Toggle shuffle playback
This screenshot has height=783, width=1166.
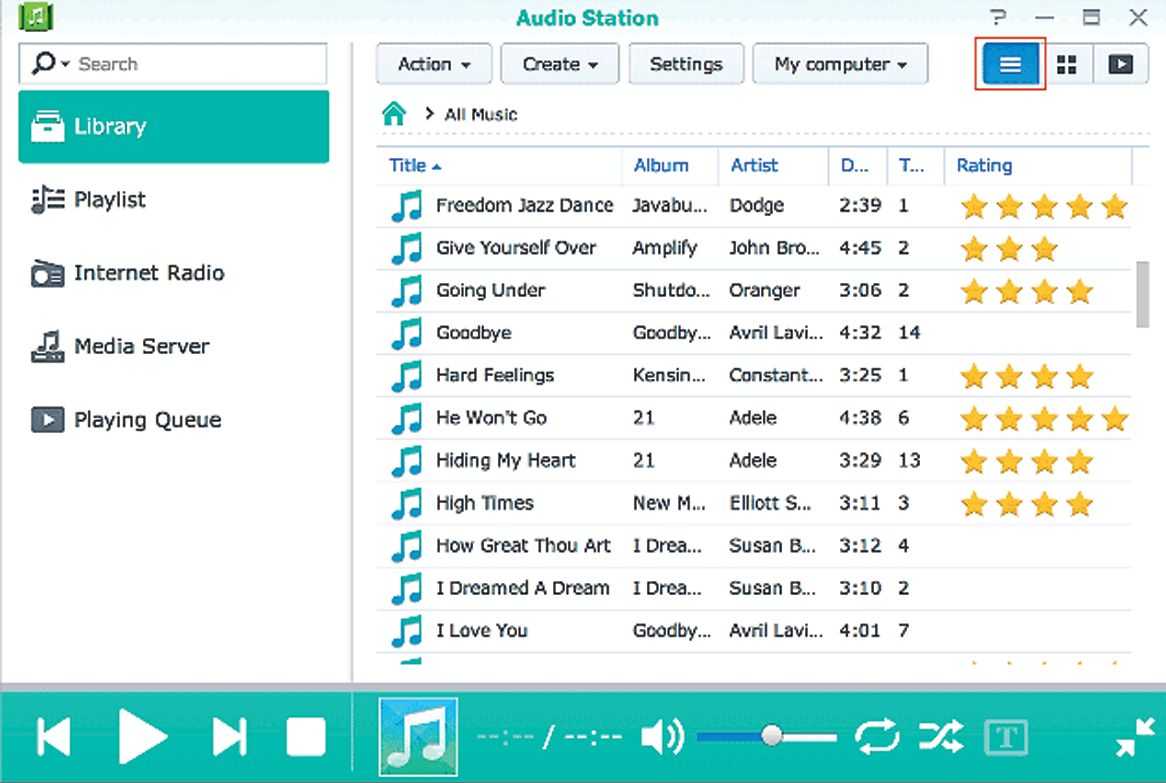pyautogui.click(x=941, y=738)
